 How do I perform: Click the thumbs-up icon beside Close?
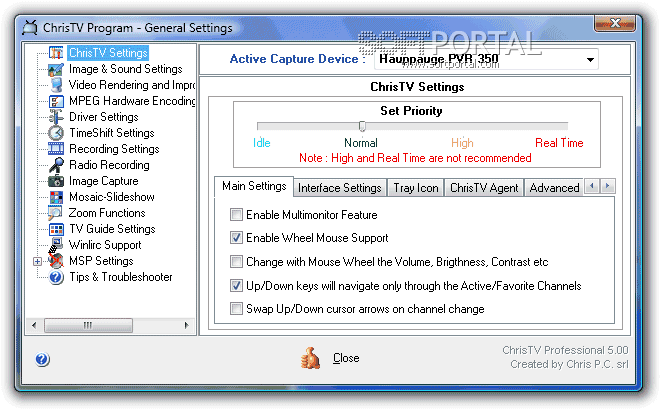(310, 358)
